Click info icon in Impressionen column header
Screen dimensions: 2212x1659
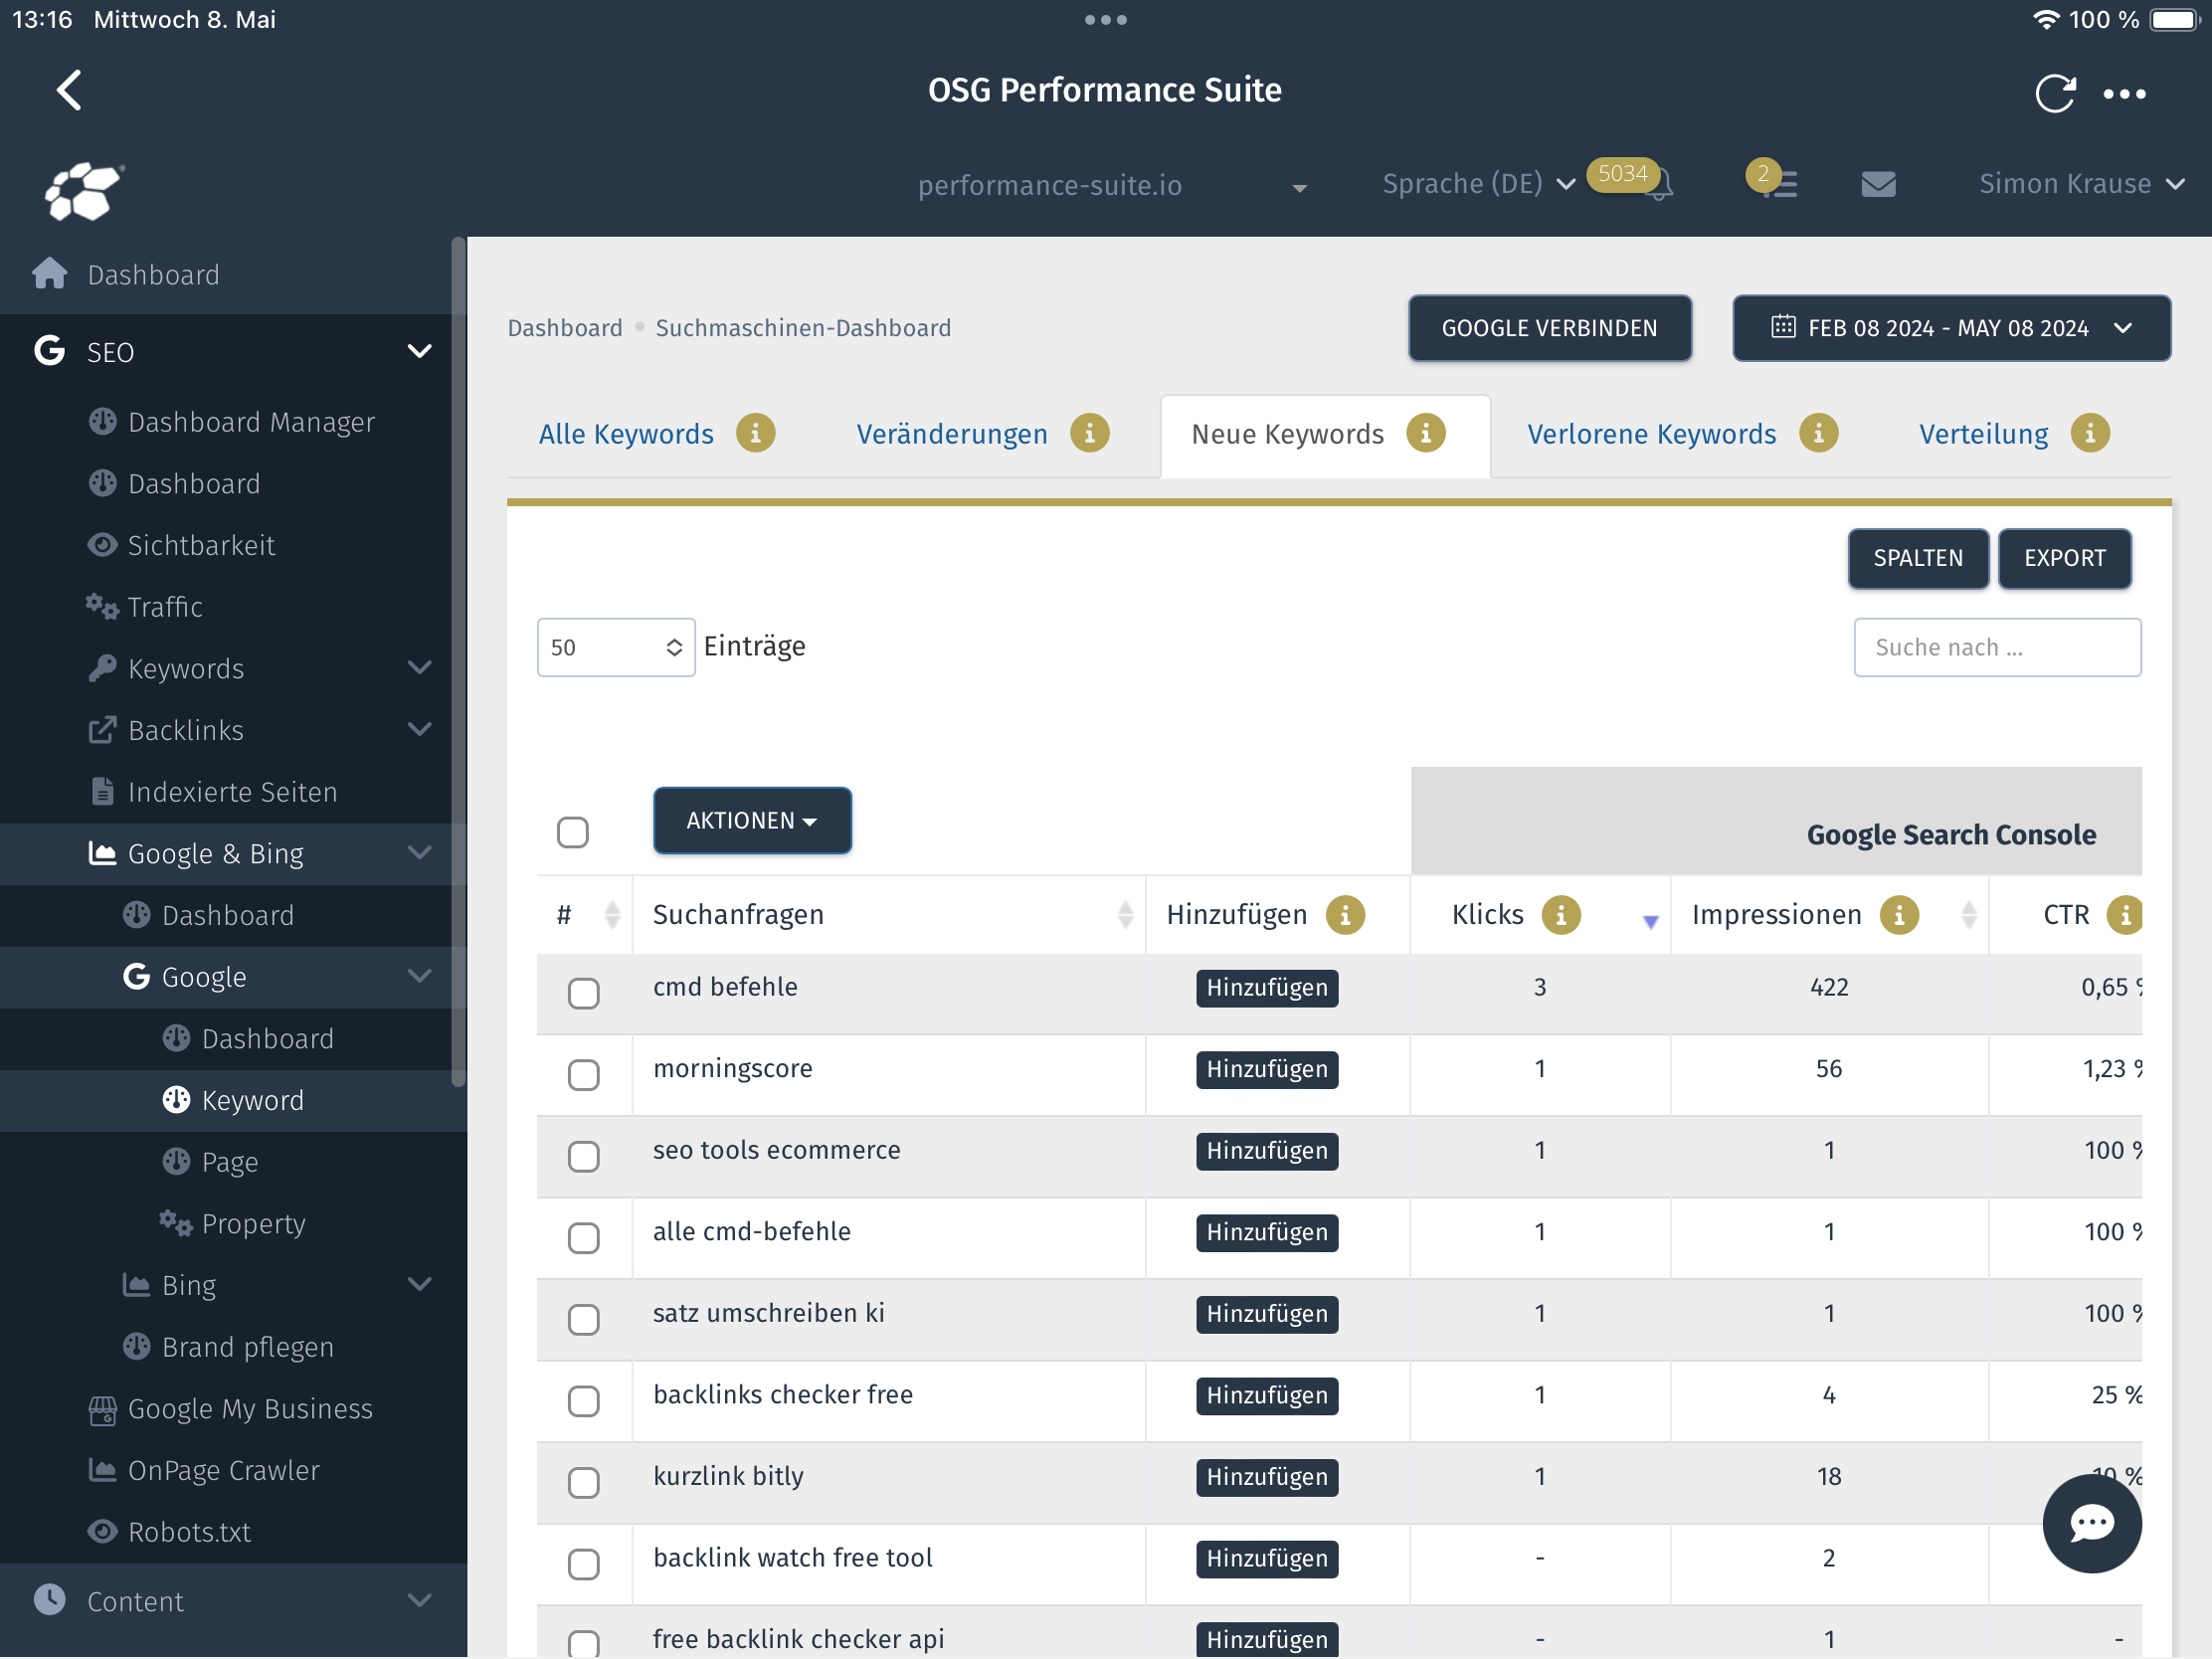pyautogui.click(x=1899, y=915)
